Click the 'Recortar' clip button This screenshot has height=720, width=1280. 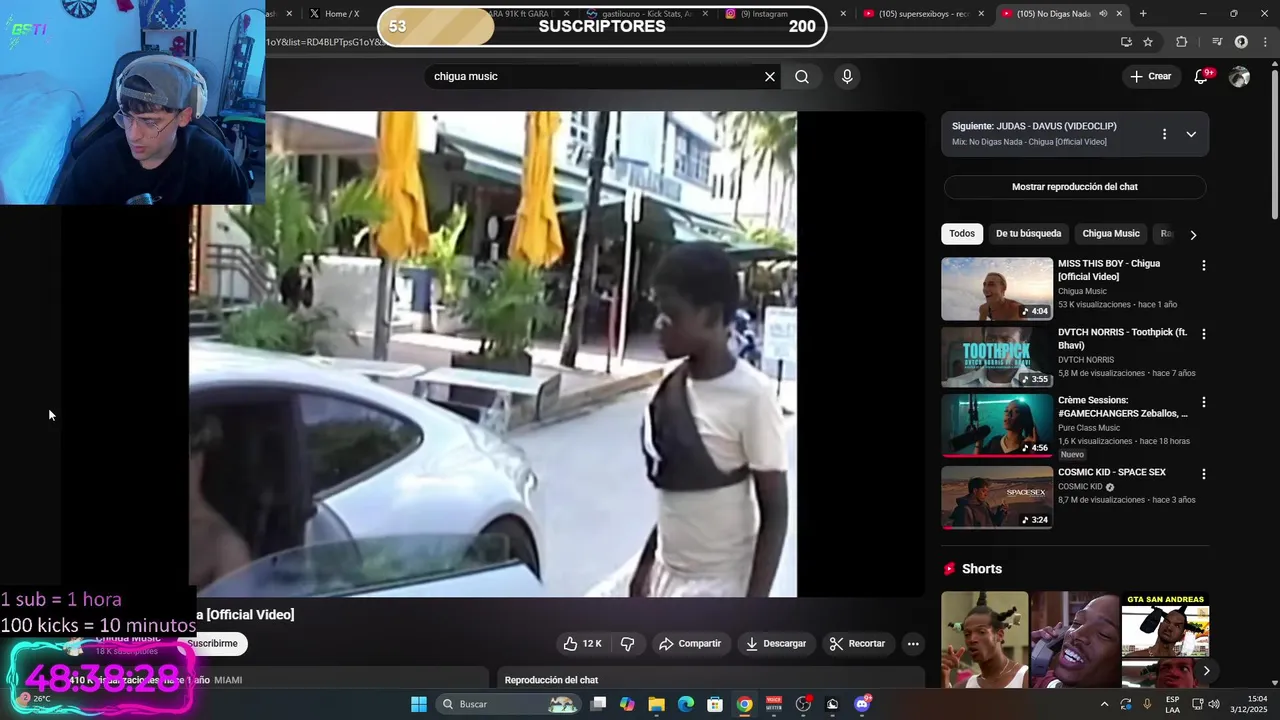(858, 644)
